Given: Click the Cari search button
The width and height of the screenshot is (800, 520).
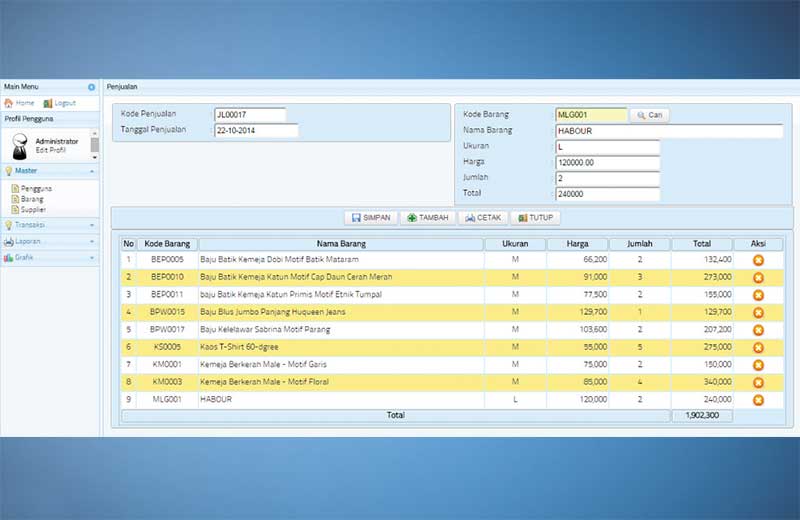Looking at the screenshot, I should click(649, 115).
